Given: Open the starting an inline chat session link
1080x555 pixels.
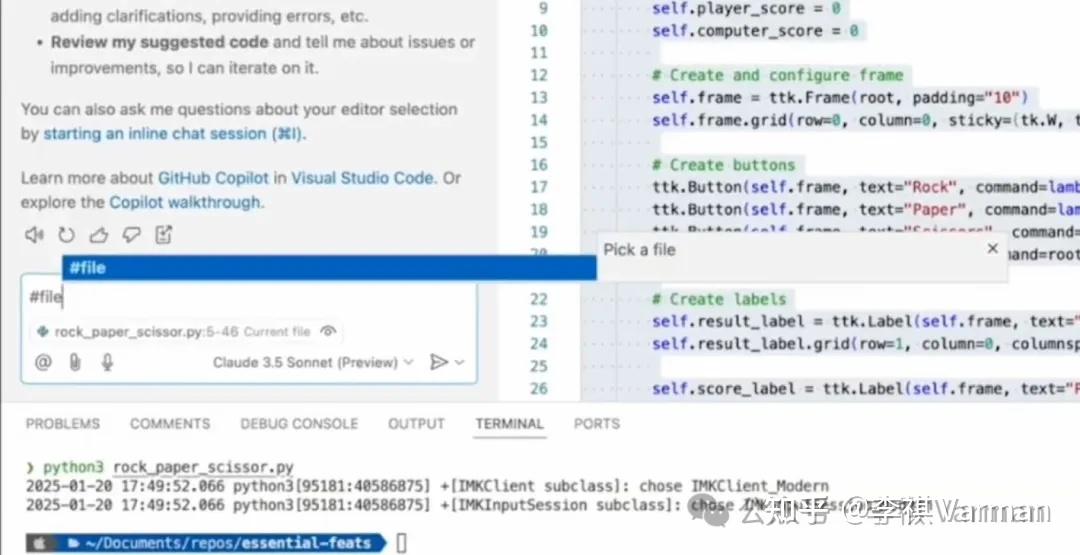Looking at the screenshot, I should (174, 134).
